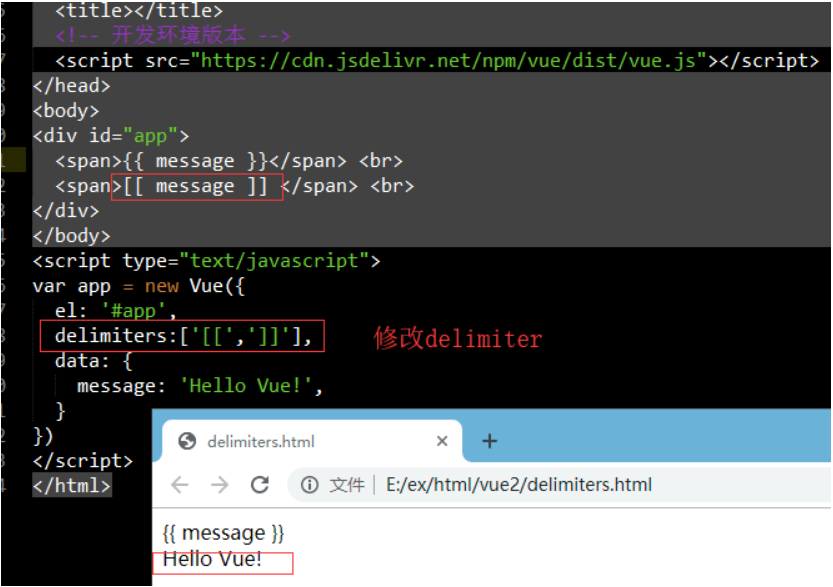Screen dimensions: 833x587
Task: Click the <title></title> line
Action: (139, 11)
